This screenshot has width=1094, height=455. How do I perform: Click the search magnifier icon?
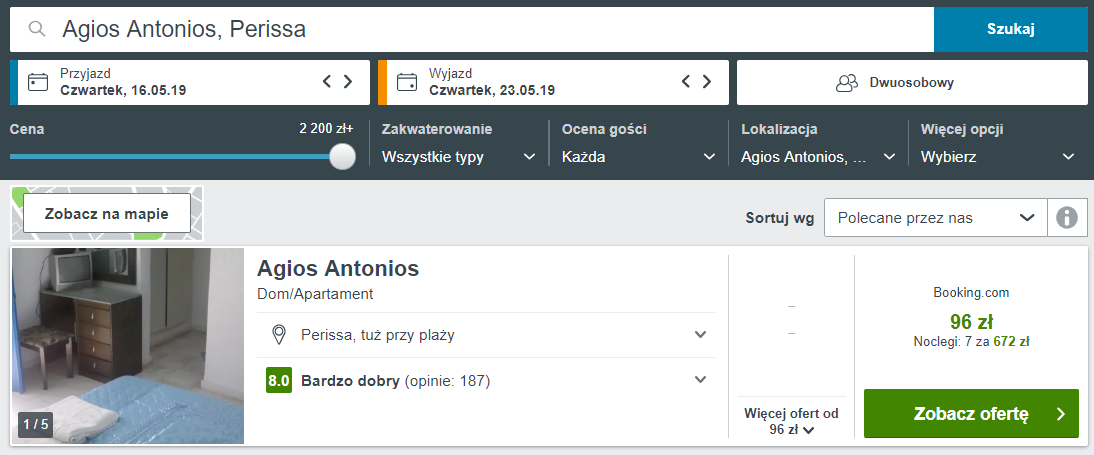[38, 29]
